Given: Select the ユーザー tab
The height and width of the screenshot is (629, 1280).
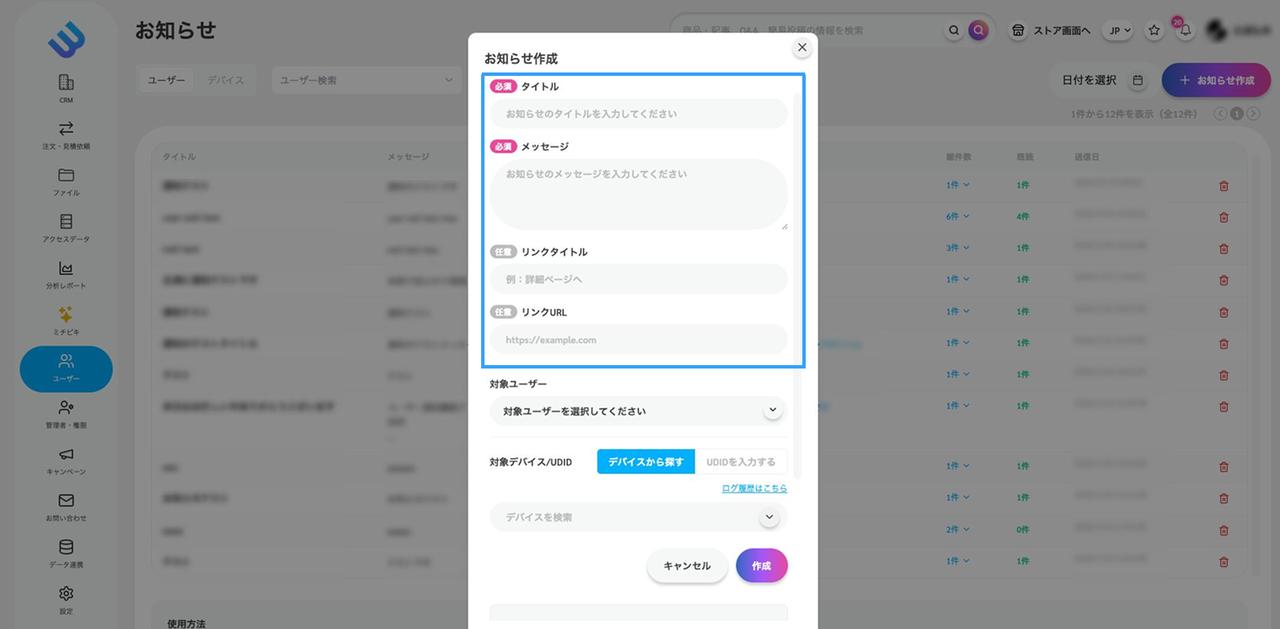Looking at the screenshot, I should pos(166,80).
